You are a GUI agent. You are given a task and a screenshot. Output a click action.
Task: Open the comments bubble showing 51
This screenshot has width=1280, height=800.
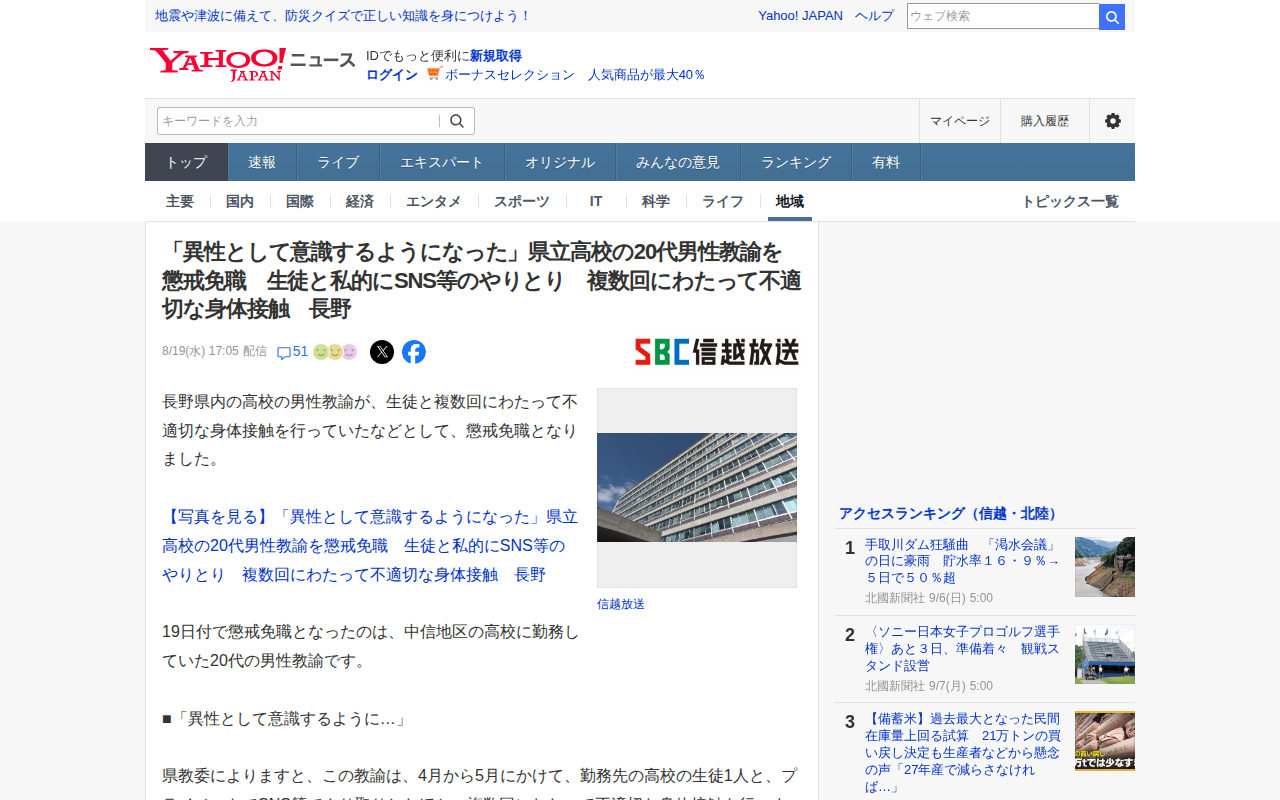[292, 352]
